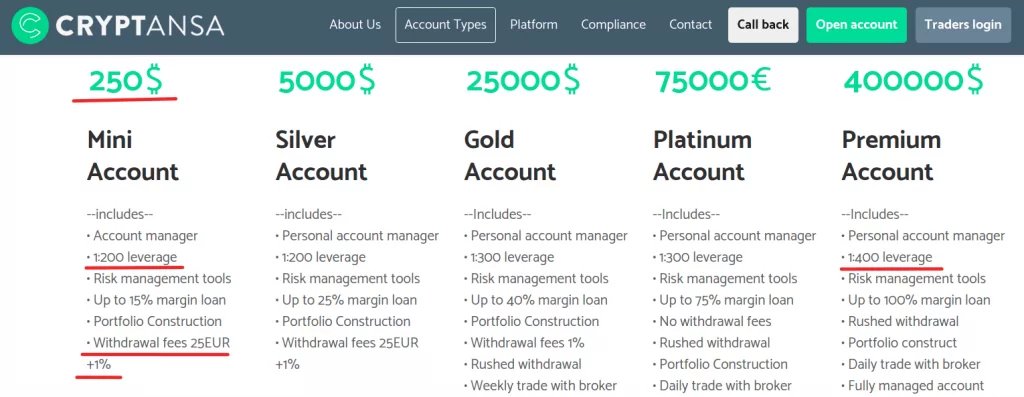Click the Traders login button
The image size is (1024, 397).
[x=963, y=25]
